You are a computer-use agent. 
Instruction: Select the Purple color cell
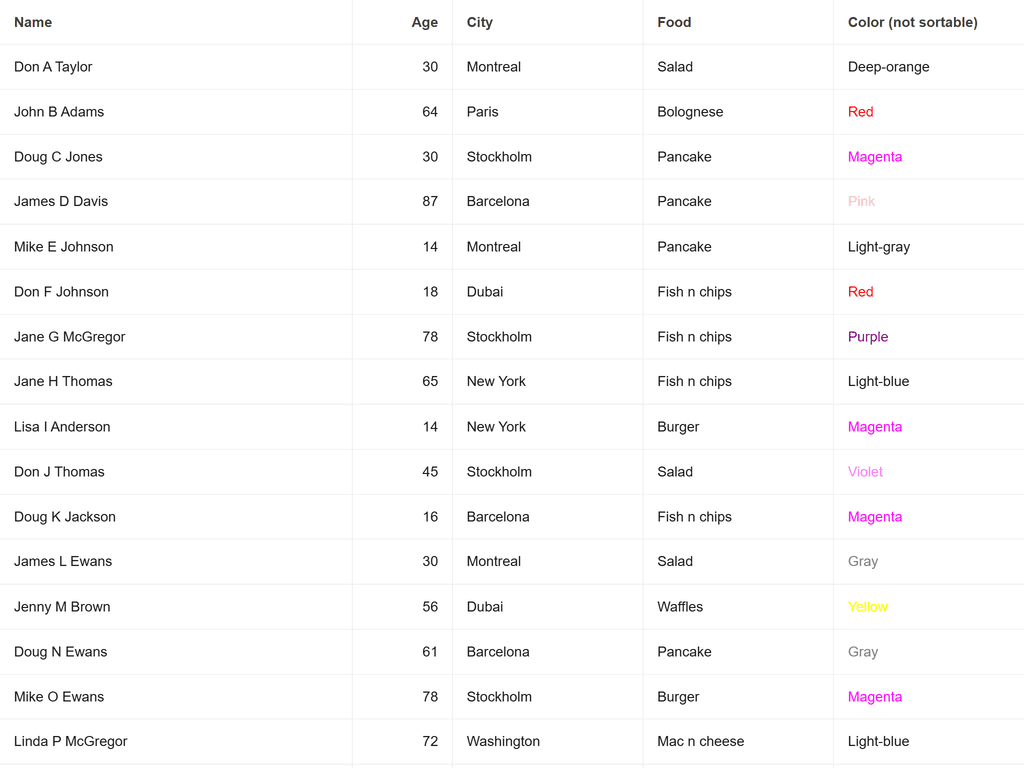(868, 337)
